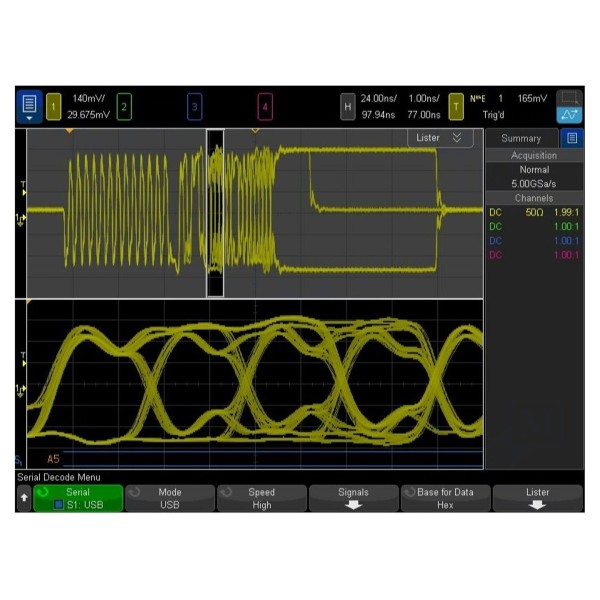Turn on channel 3 blue badge
The width and height of the screenshot is (600, 600).
[x=194, y=105]
